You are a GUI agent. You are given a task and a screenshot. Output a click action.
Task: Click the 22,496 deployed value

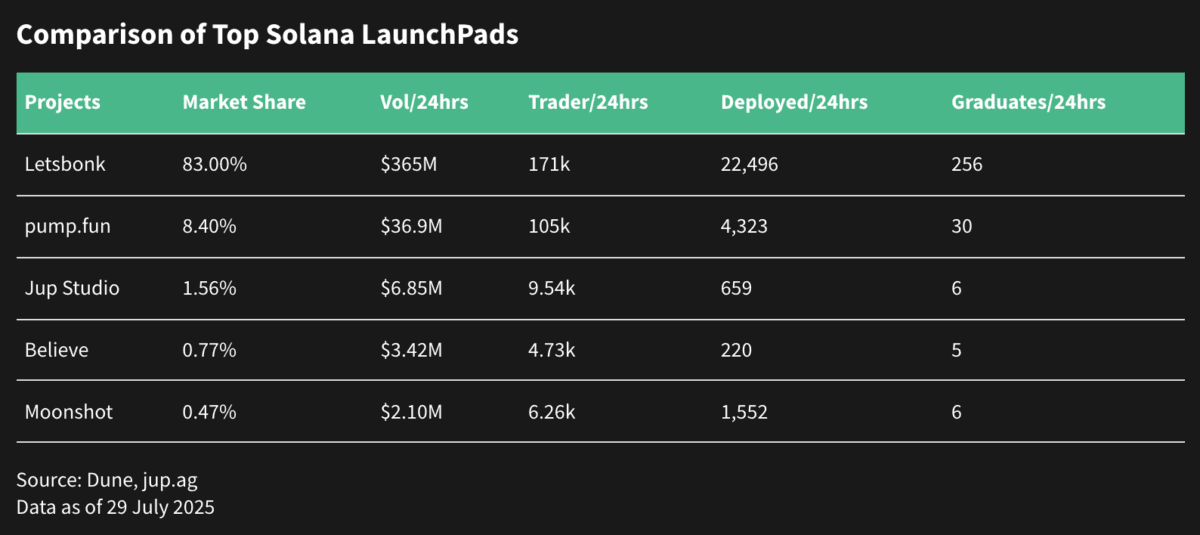click(749, 164)
